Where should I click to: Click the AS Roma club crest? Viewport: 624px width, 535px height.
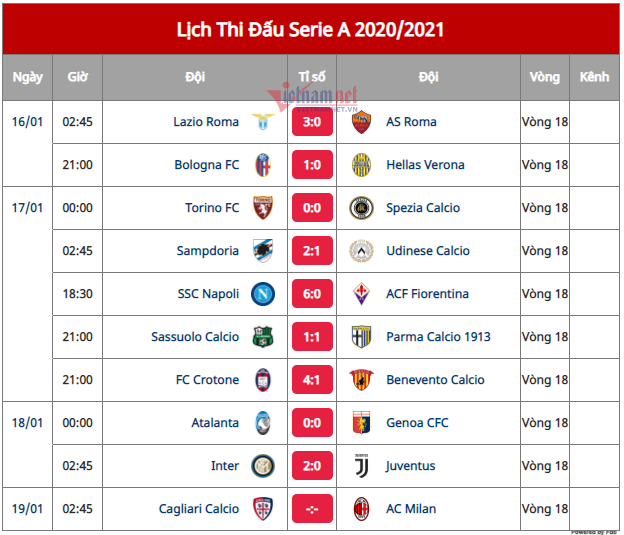pyautogui.click(x=361, y=122)
